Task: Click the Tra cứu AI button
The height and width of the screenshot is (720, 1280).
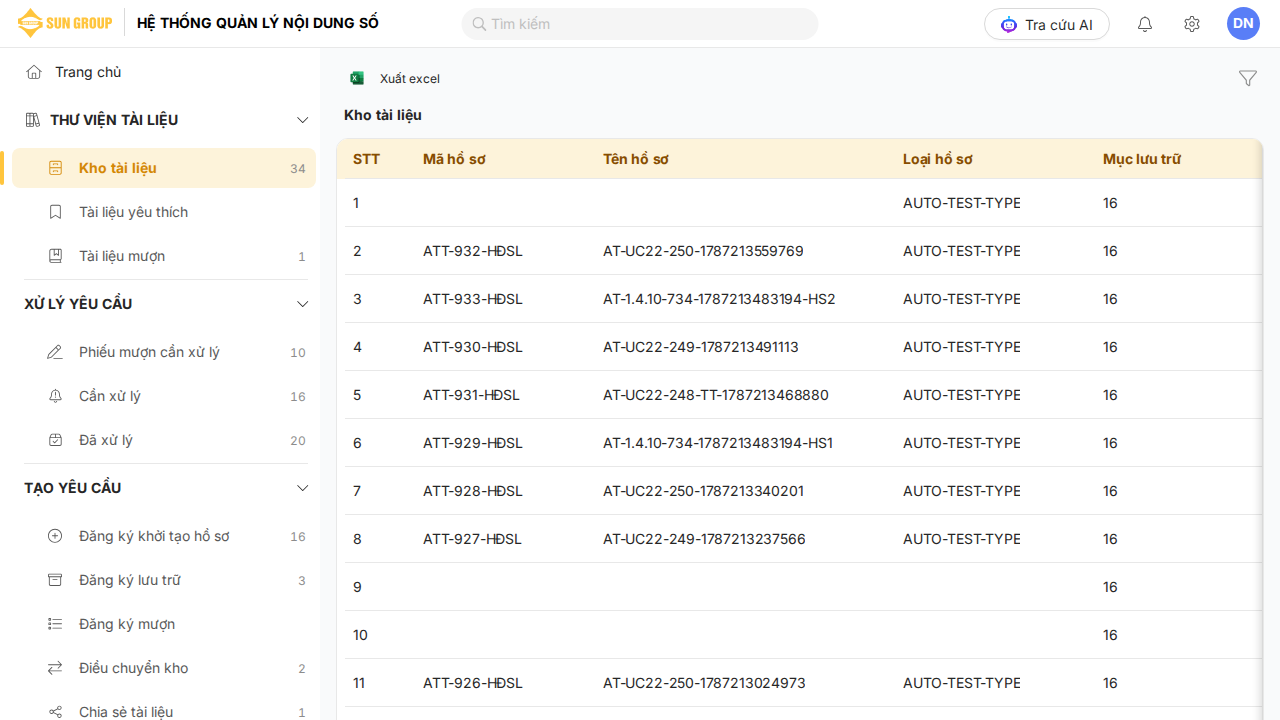Action: 1047,24
